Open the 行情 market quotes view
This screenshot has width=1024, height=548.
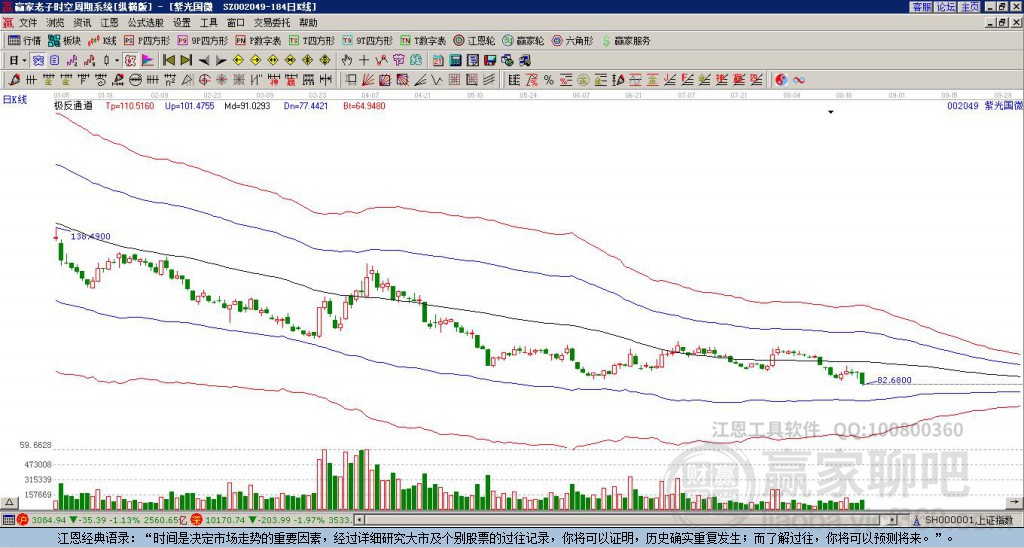(x=24, y=40)
